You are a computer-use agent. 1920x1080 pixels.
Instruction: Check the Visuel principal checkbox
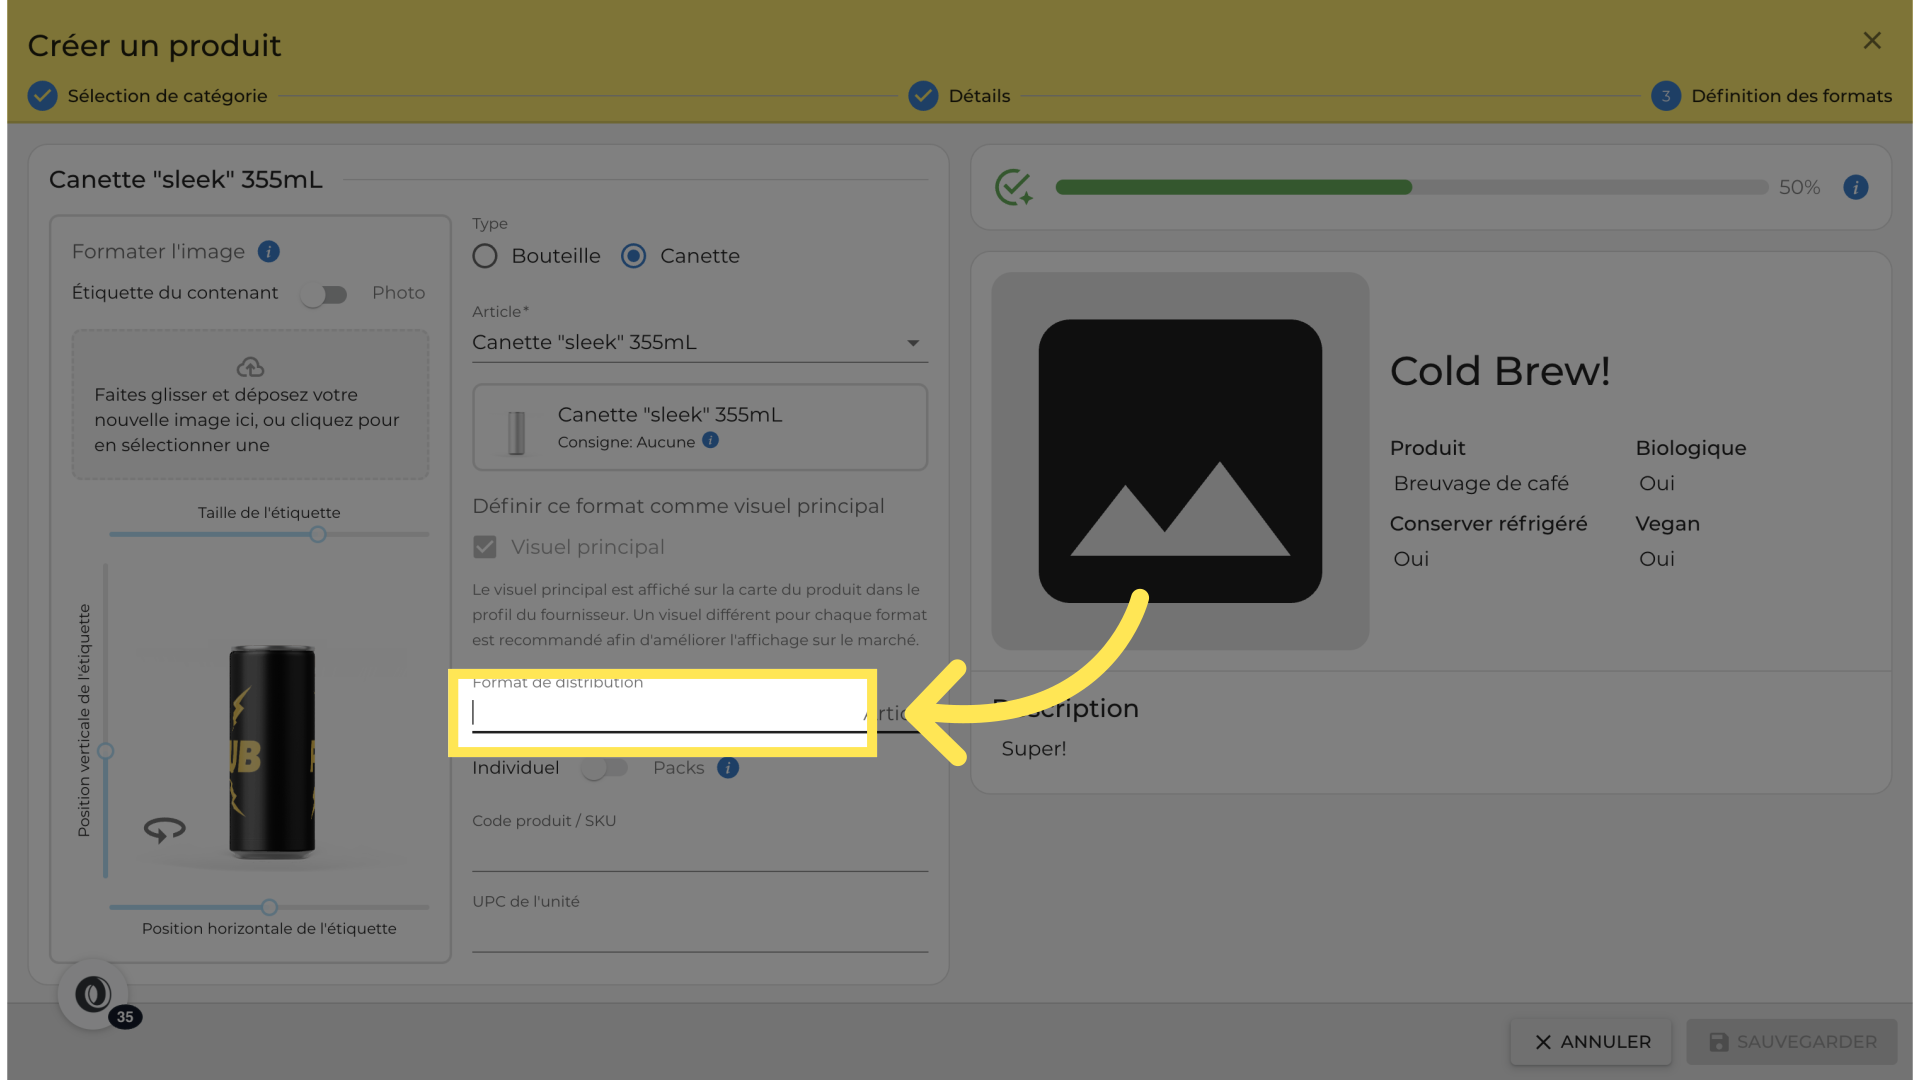click(485, 547)
